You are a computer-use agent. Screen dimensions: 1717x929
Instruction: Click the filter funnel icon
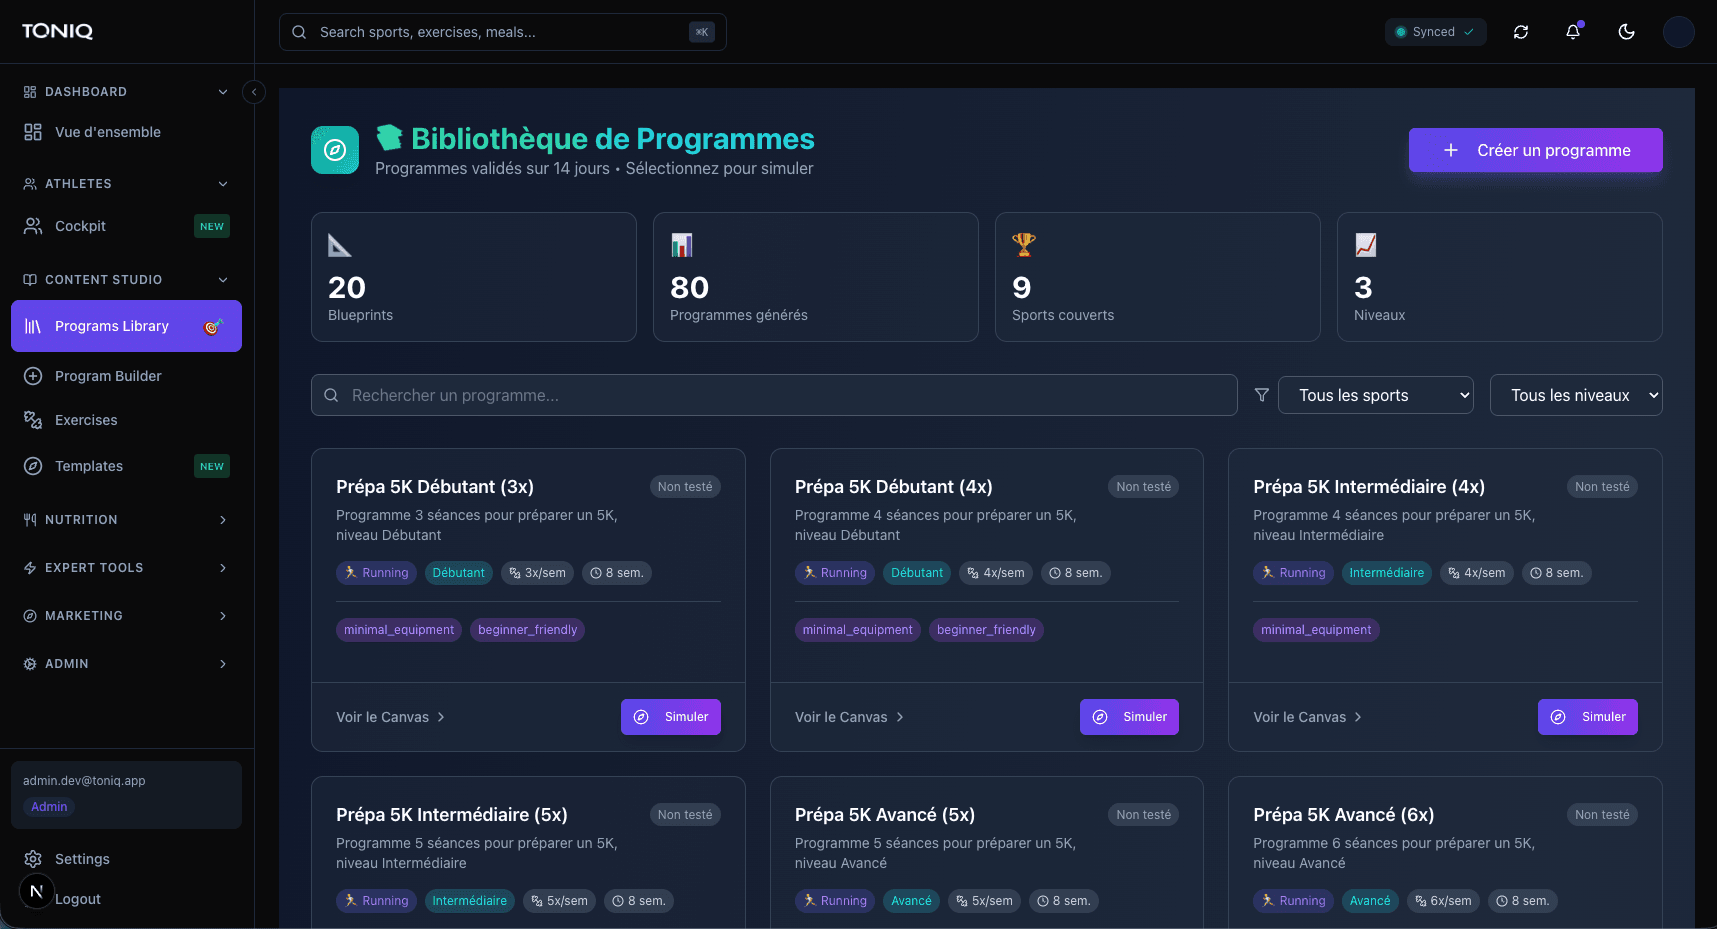[1262, 395]
